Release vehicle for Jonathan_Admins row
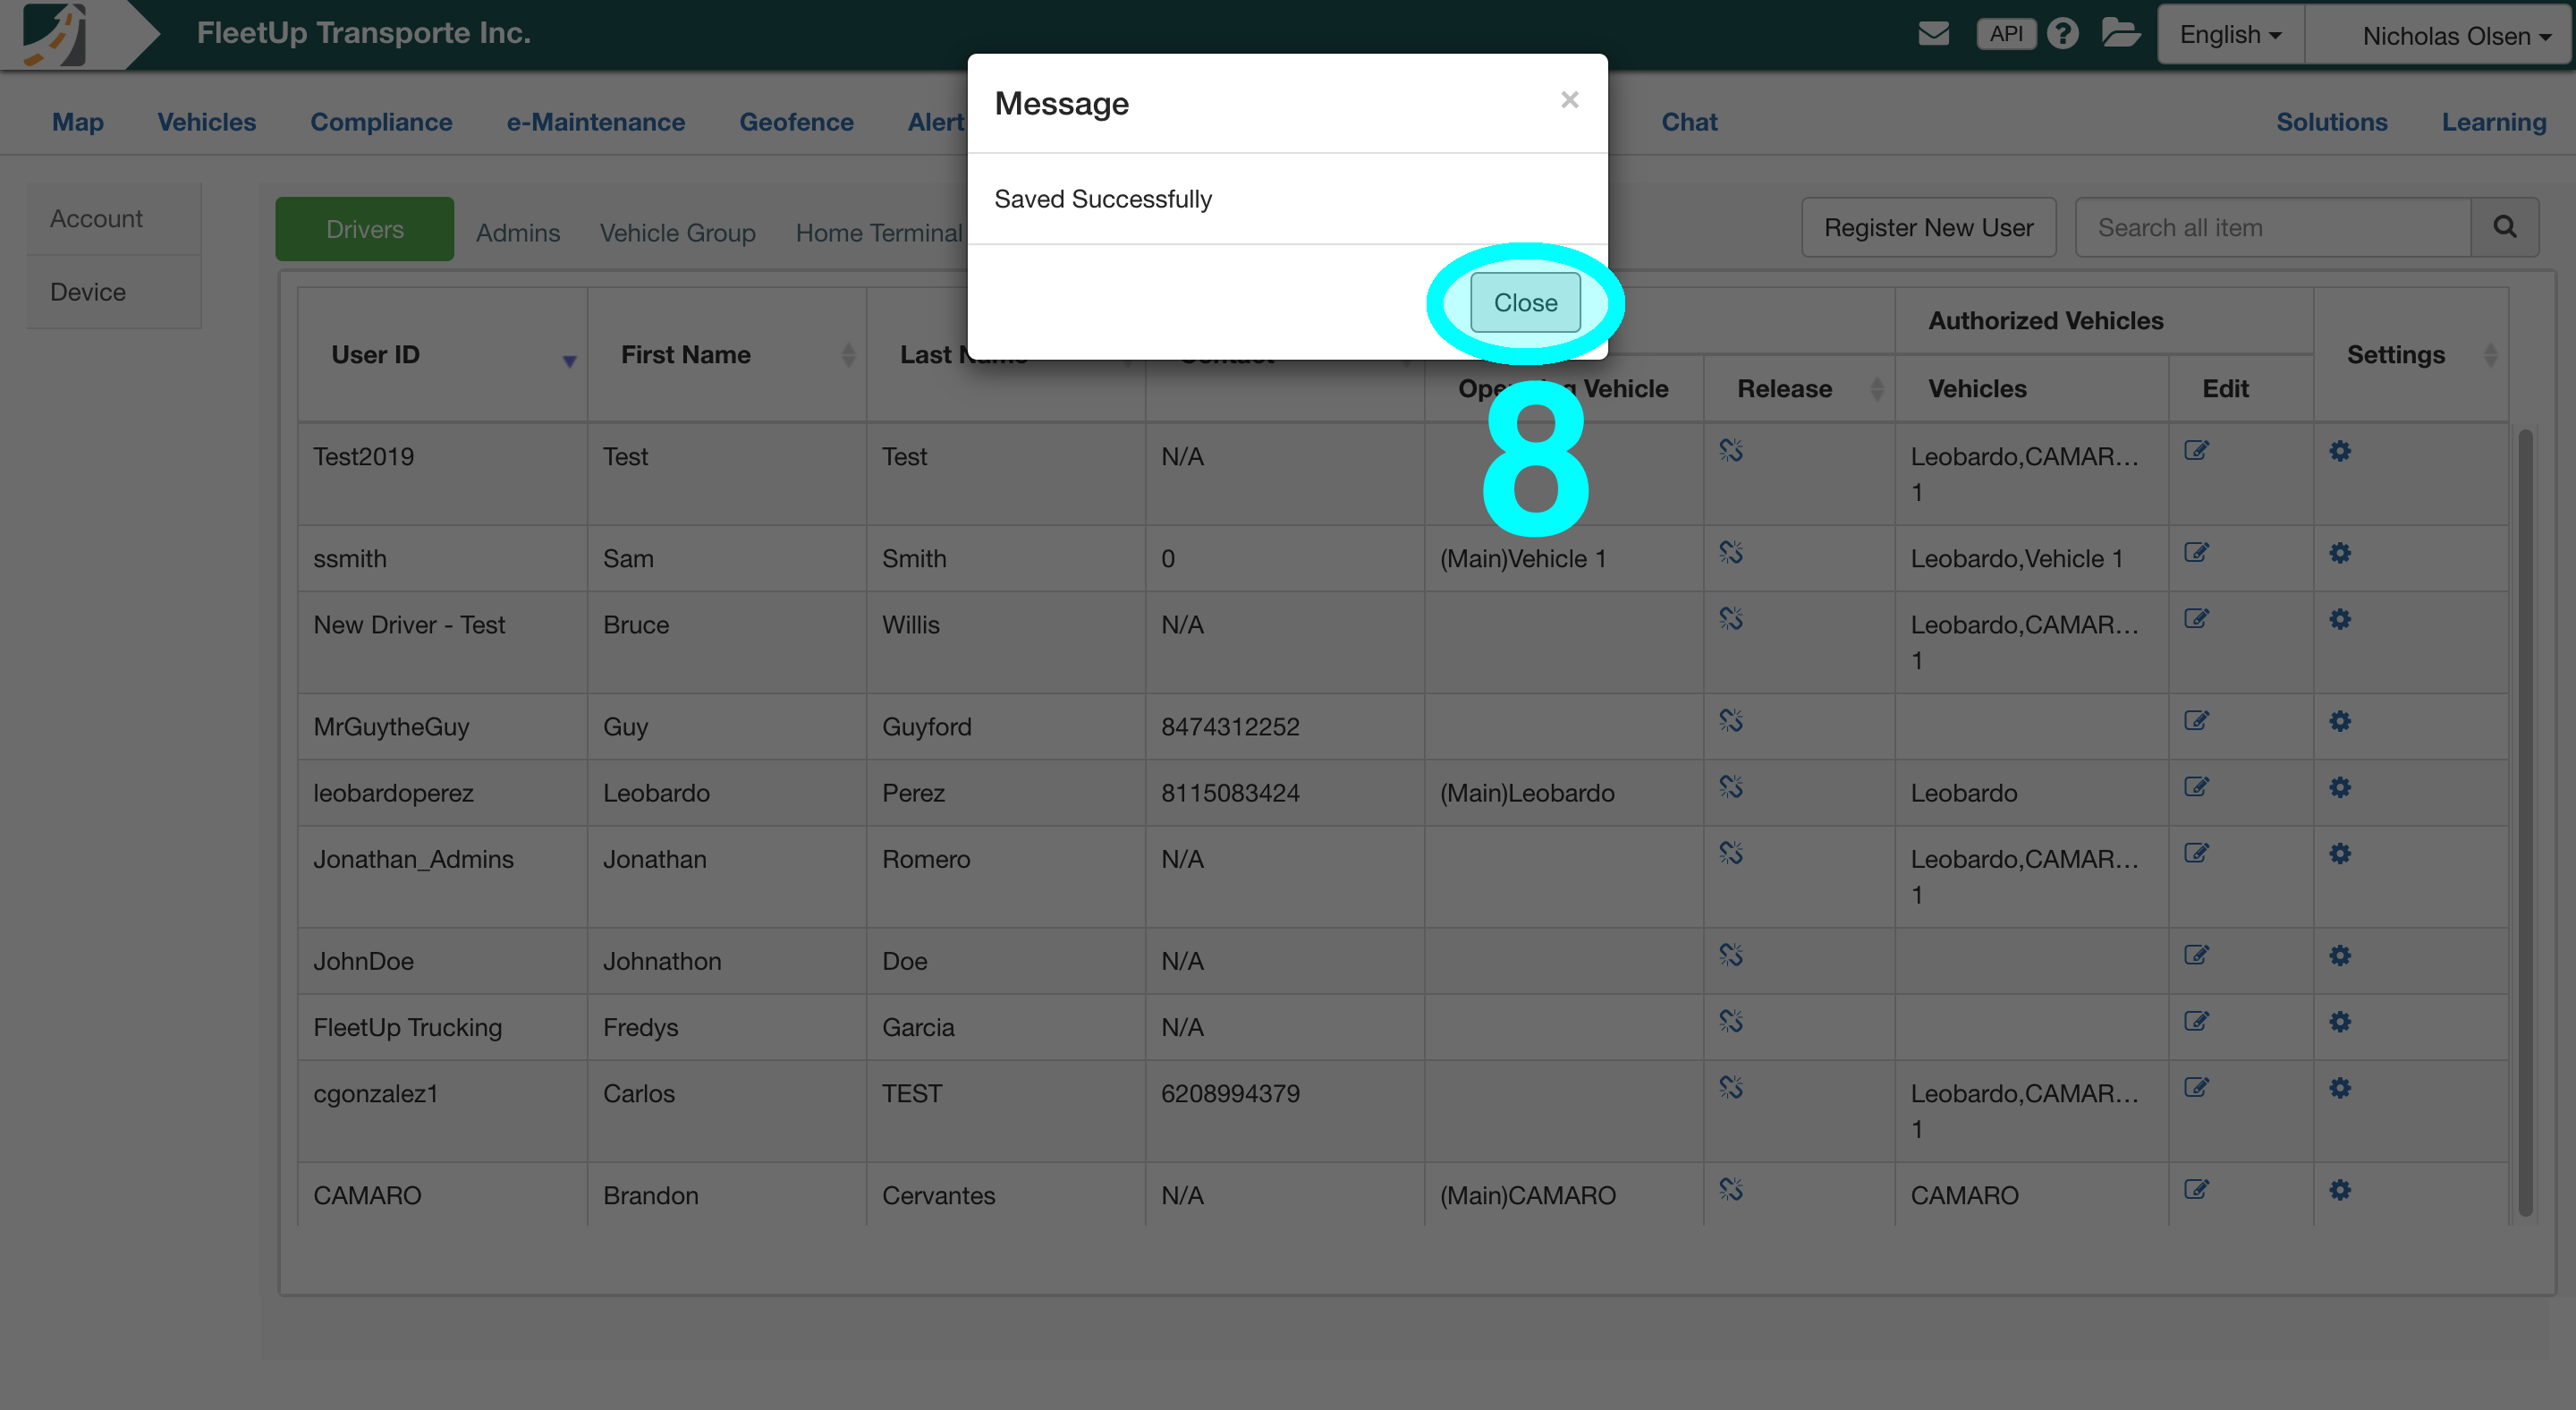Image resolution: width=2576 pixels, height=1410 pixels. coord(1731,853)
